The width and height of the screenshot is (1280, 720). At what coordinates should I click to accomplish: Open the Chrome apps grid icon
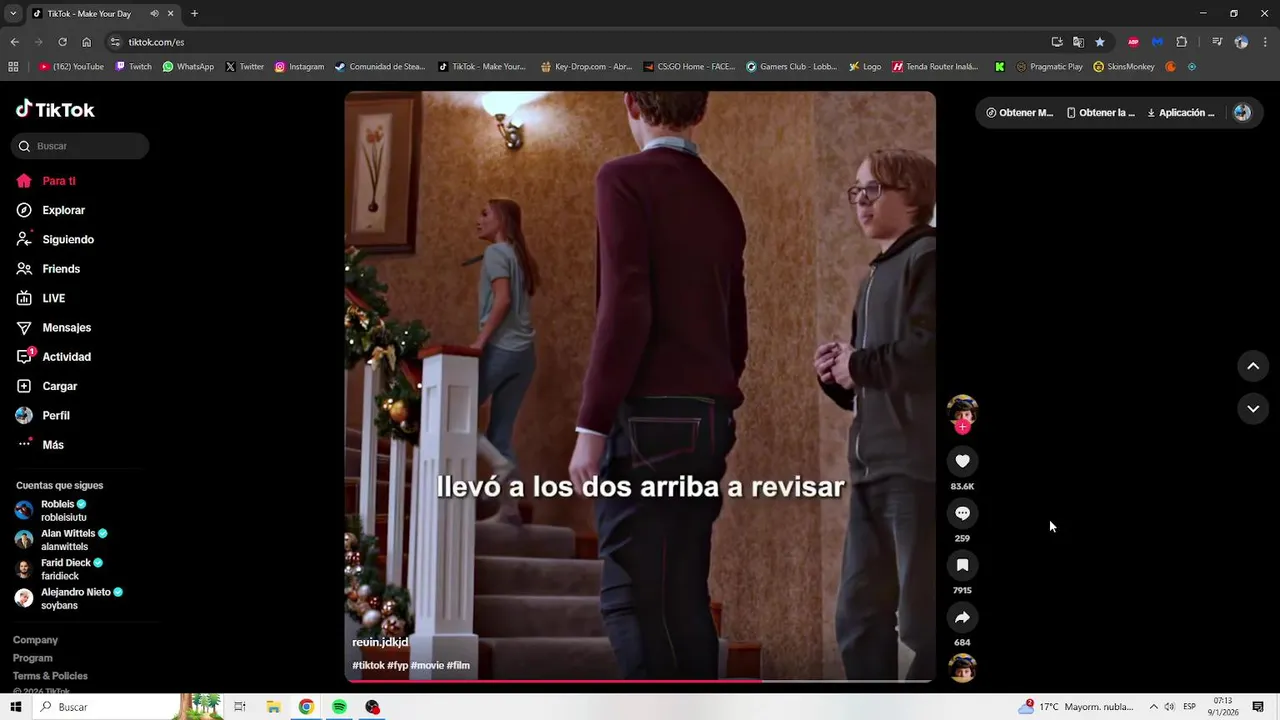tap(13, 67)
